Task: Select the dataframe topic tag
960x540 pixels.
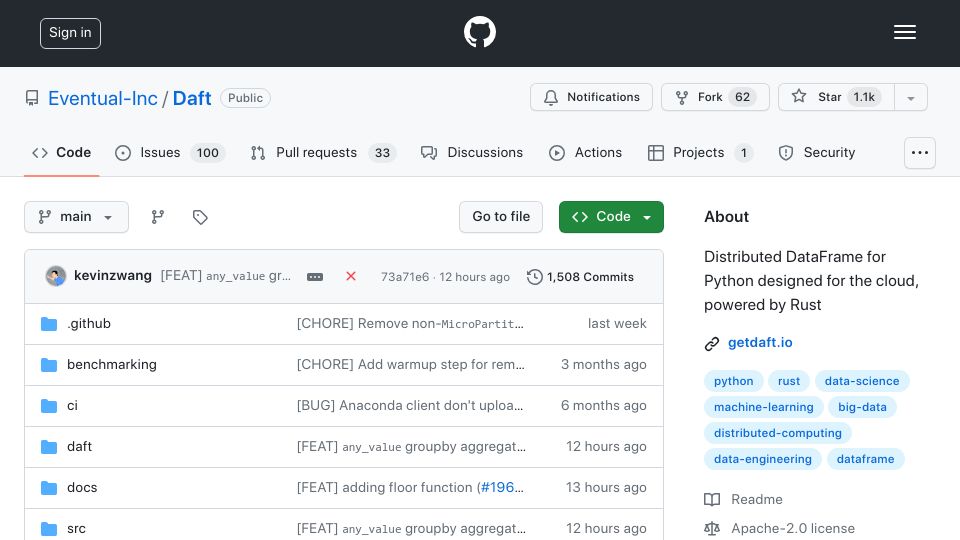Action: [865, 459]
